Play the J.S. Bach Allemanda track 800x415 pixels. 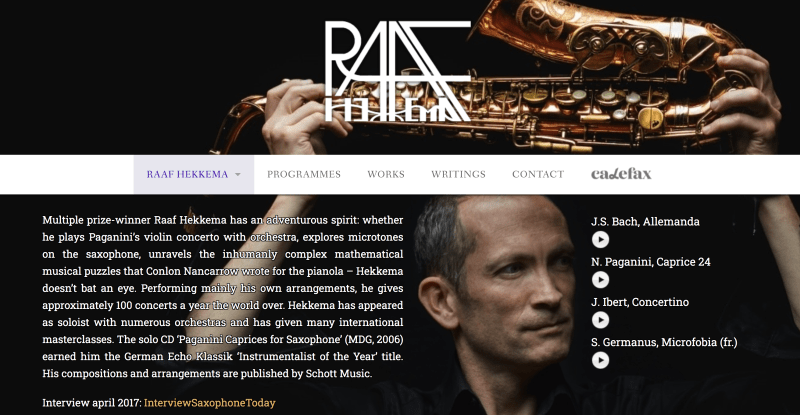click(x=600, y=239)
